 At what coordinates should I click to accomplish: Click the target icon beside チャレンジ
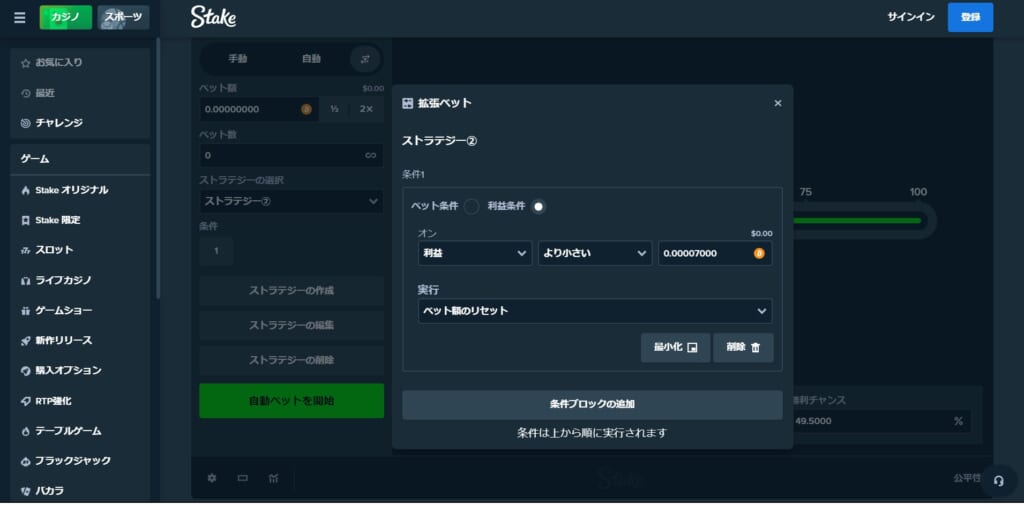click(25, 123)
